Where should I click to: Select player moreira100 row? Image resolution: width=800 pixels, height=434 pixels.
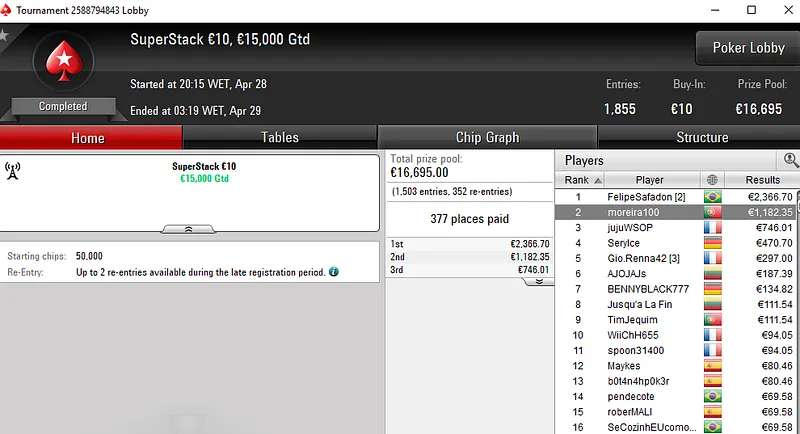(649, 212)
